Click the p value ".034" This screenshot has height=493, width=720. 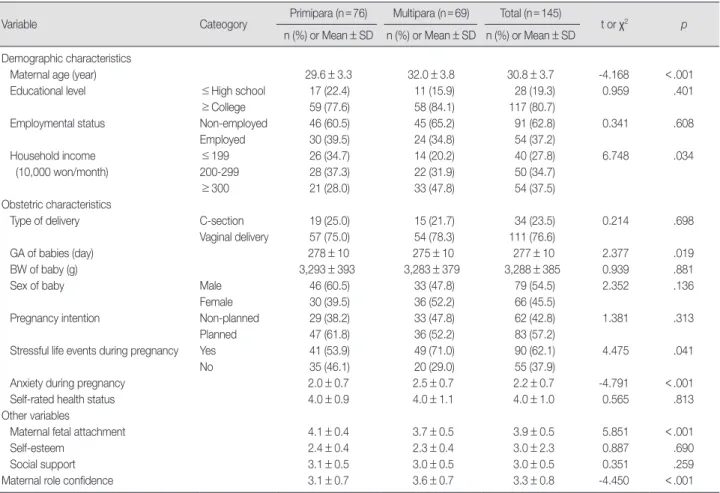click(x=684, y=156)
